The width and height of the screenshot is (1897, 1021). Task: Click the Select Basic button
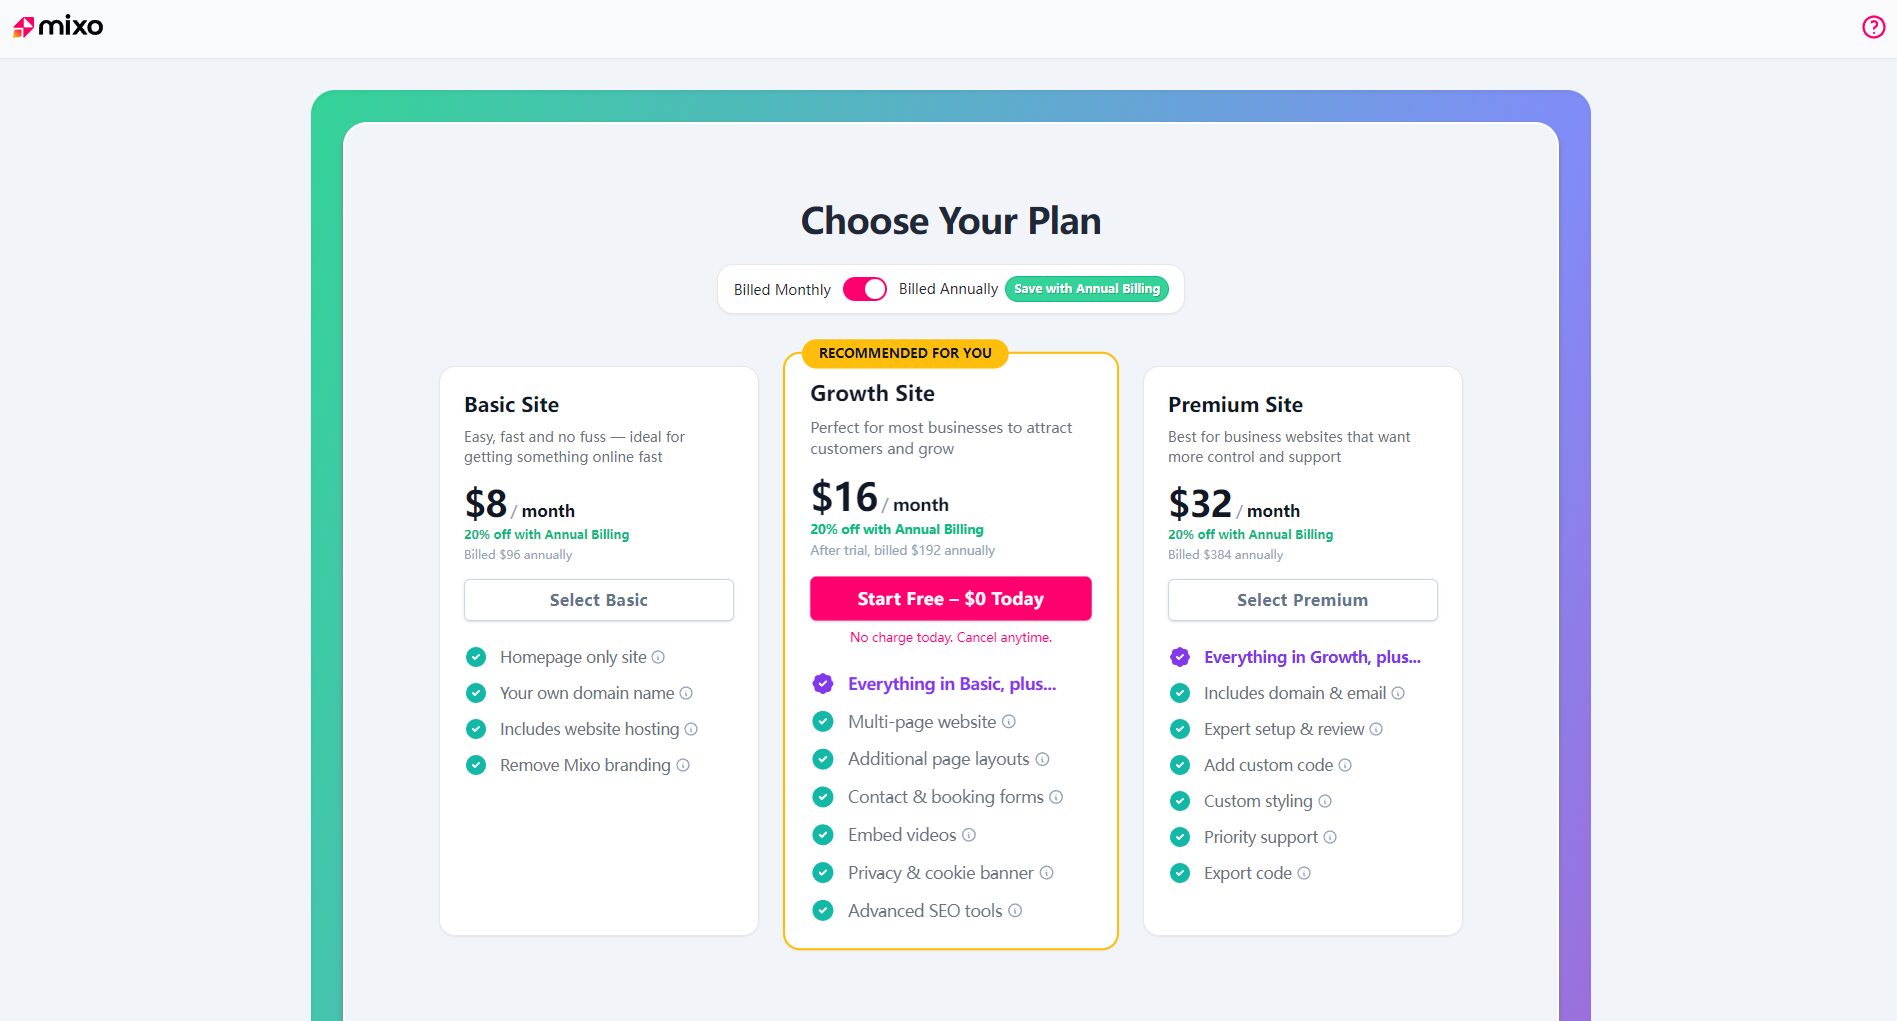point(598,600)
